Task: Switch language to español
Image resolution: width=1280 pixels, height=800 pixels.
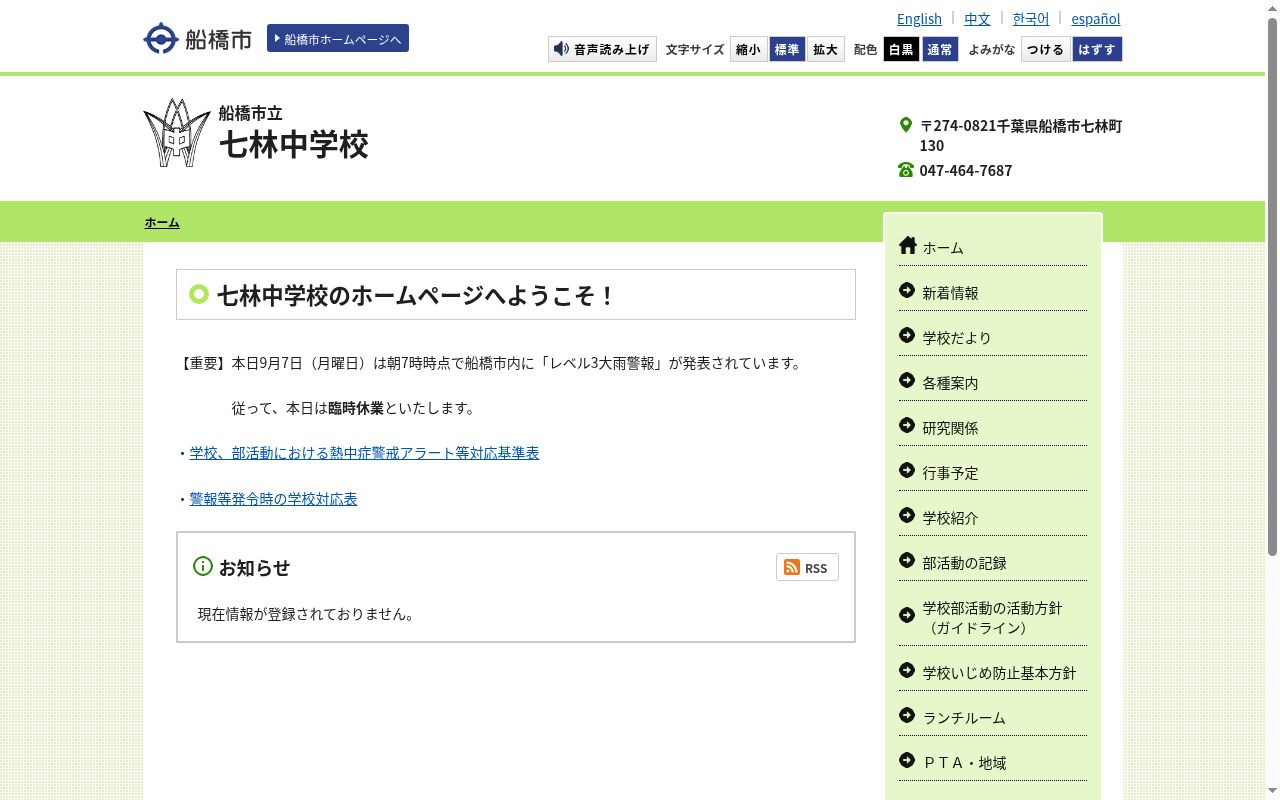Action: (x=1096, y=18)
